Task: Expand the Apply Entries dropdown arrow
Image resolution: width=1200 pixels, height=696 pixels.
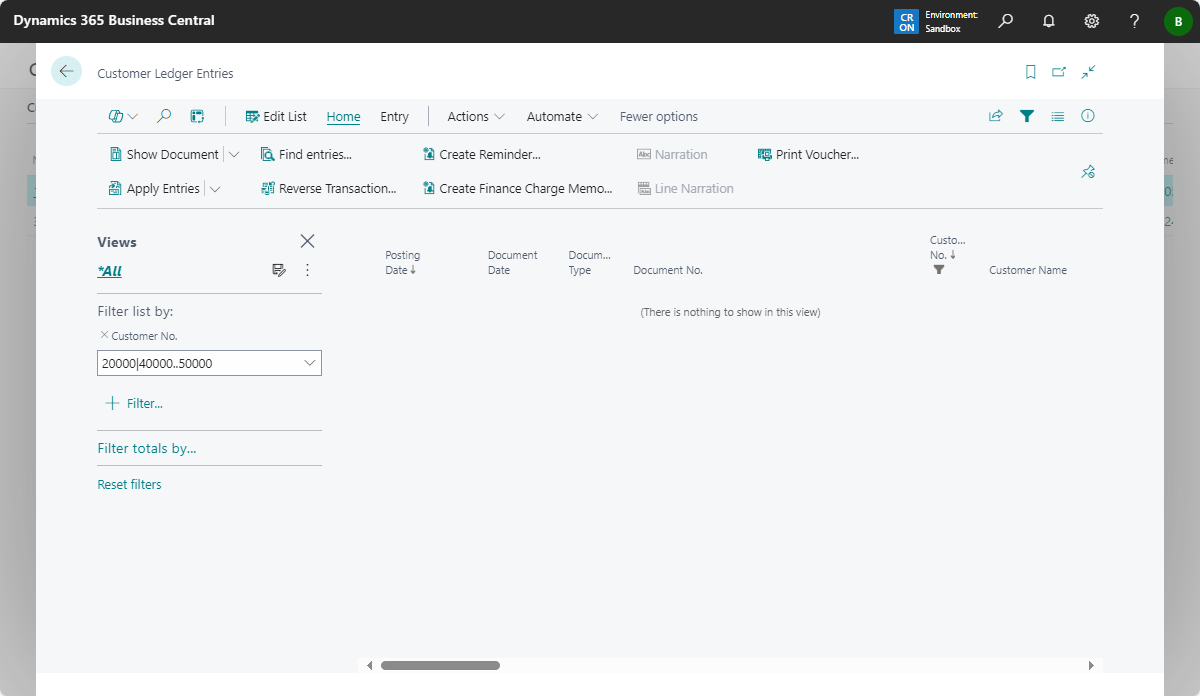Action: click(215, 188)
